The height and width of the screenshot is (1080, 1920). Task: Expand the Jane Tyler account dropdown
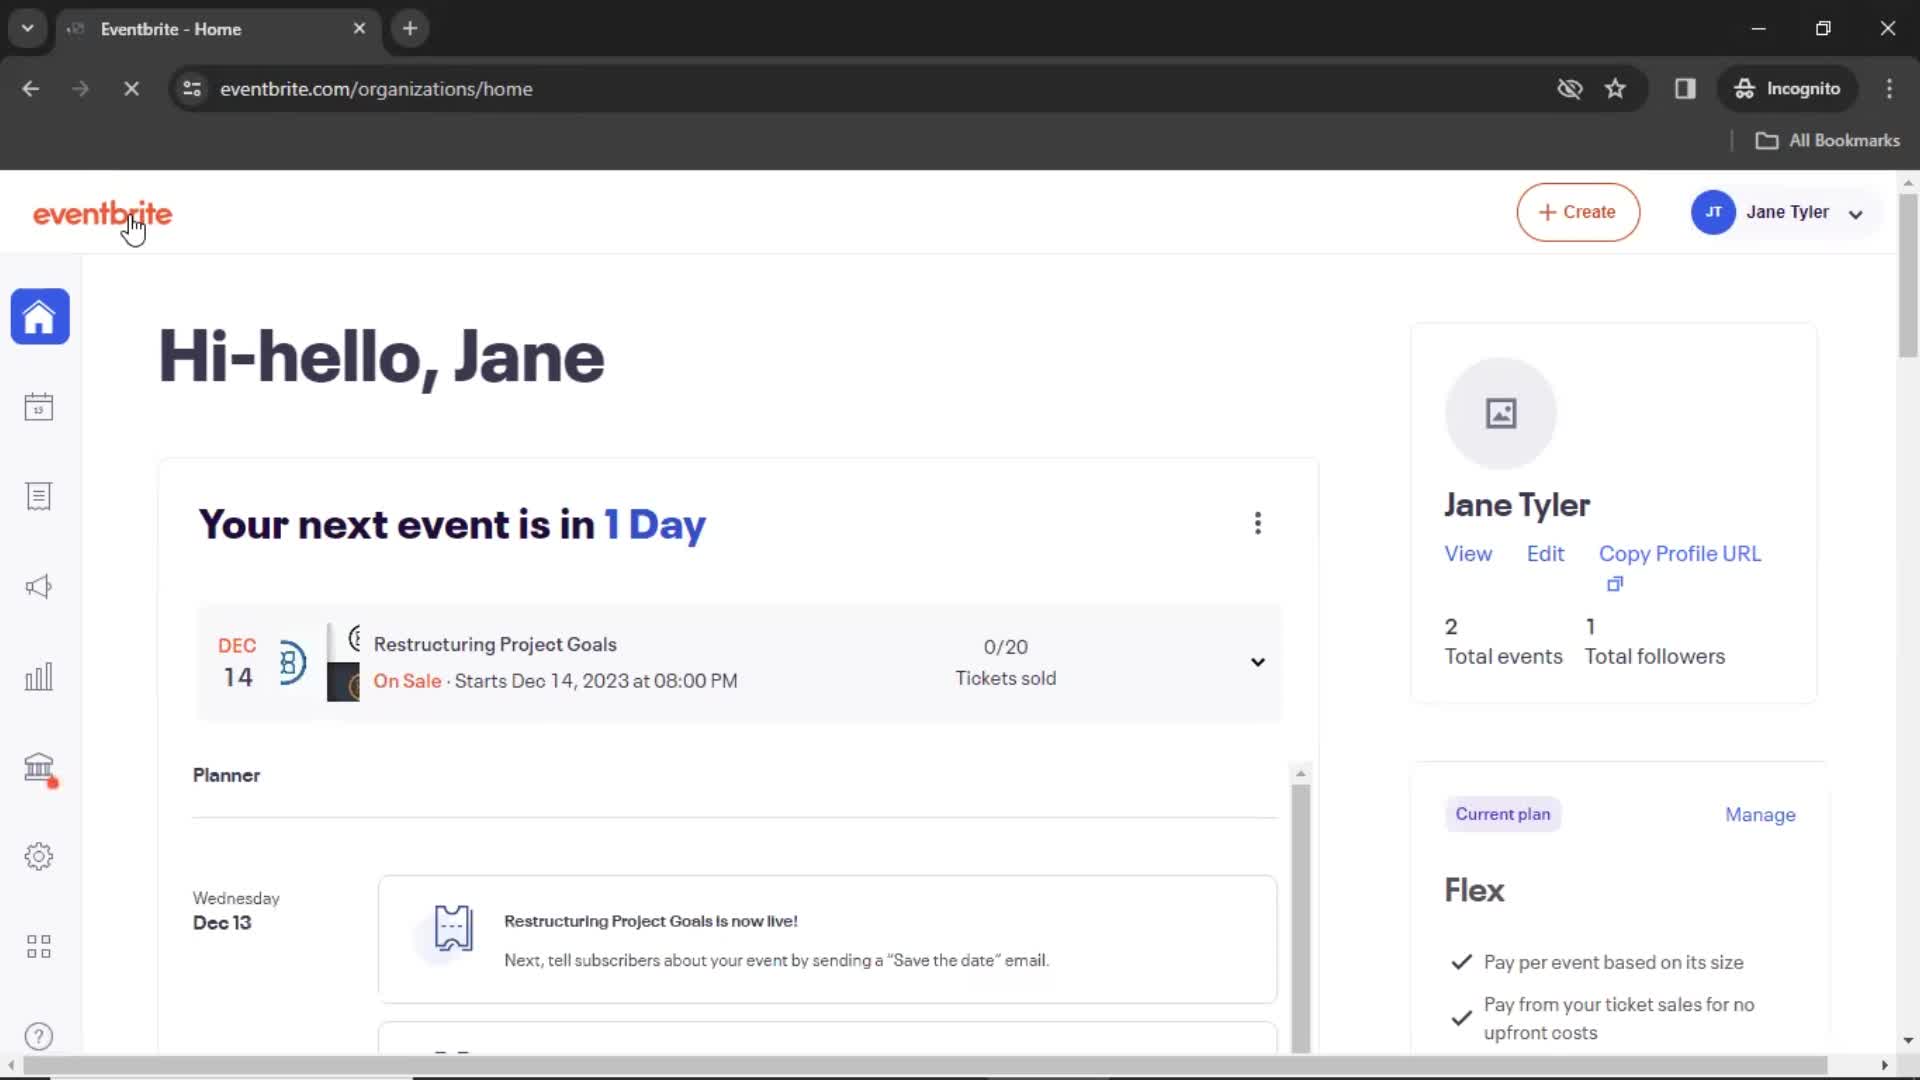[1855, 214]
